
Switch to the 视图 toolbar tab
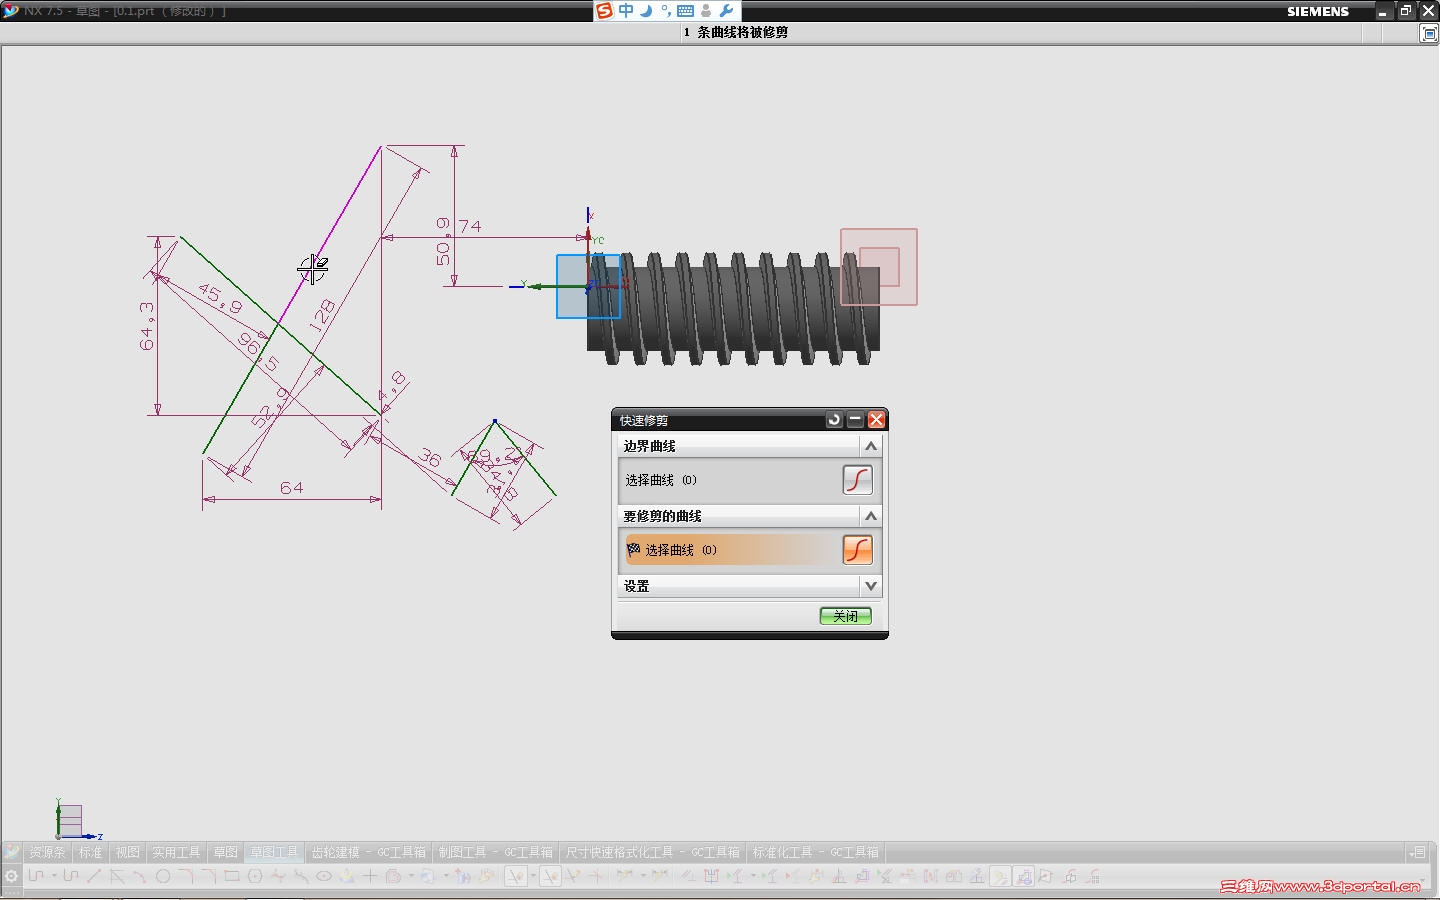pos(127,852)
